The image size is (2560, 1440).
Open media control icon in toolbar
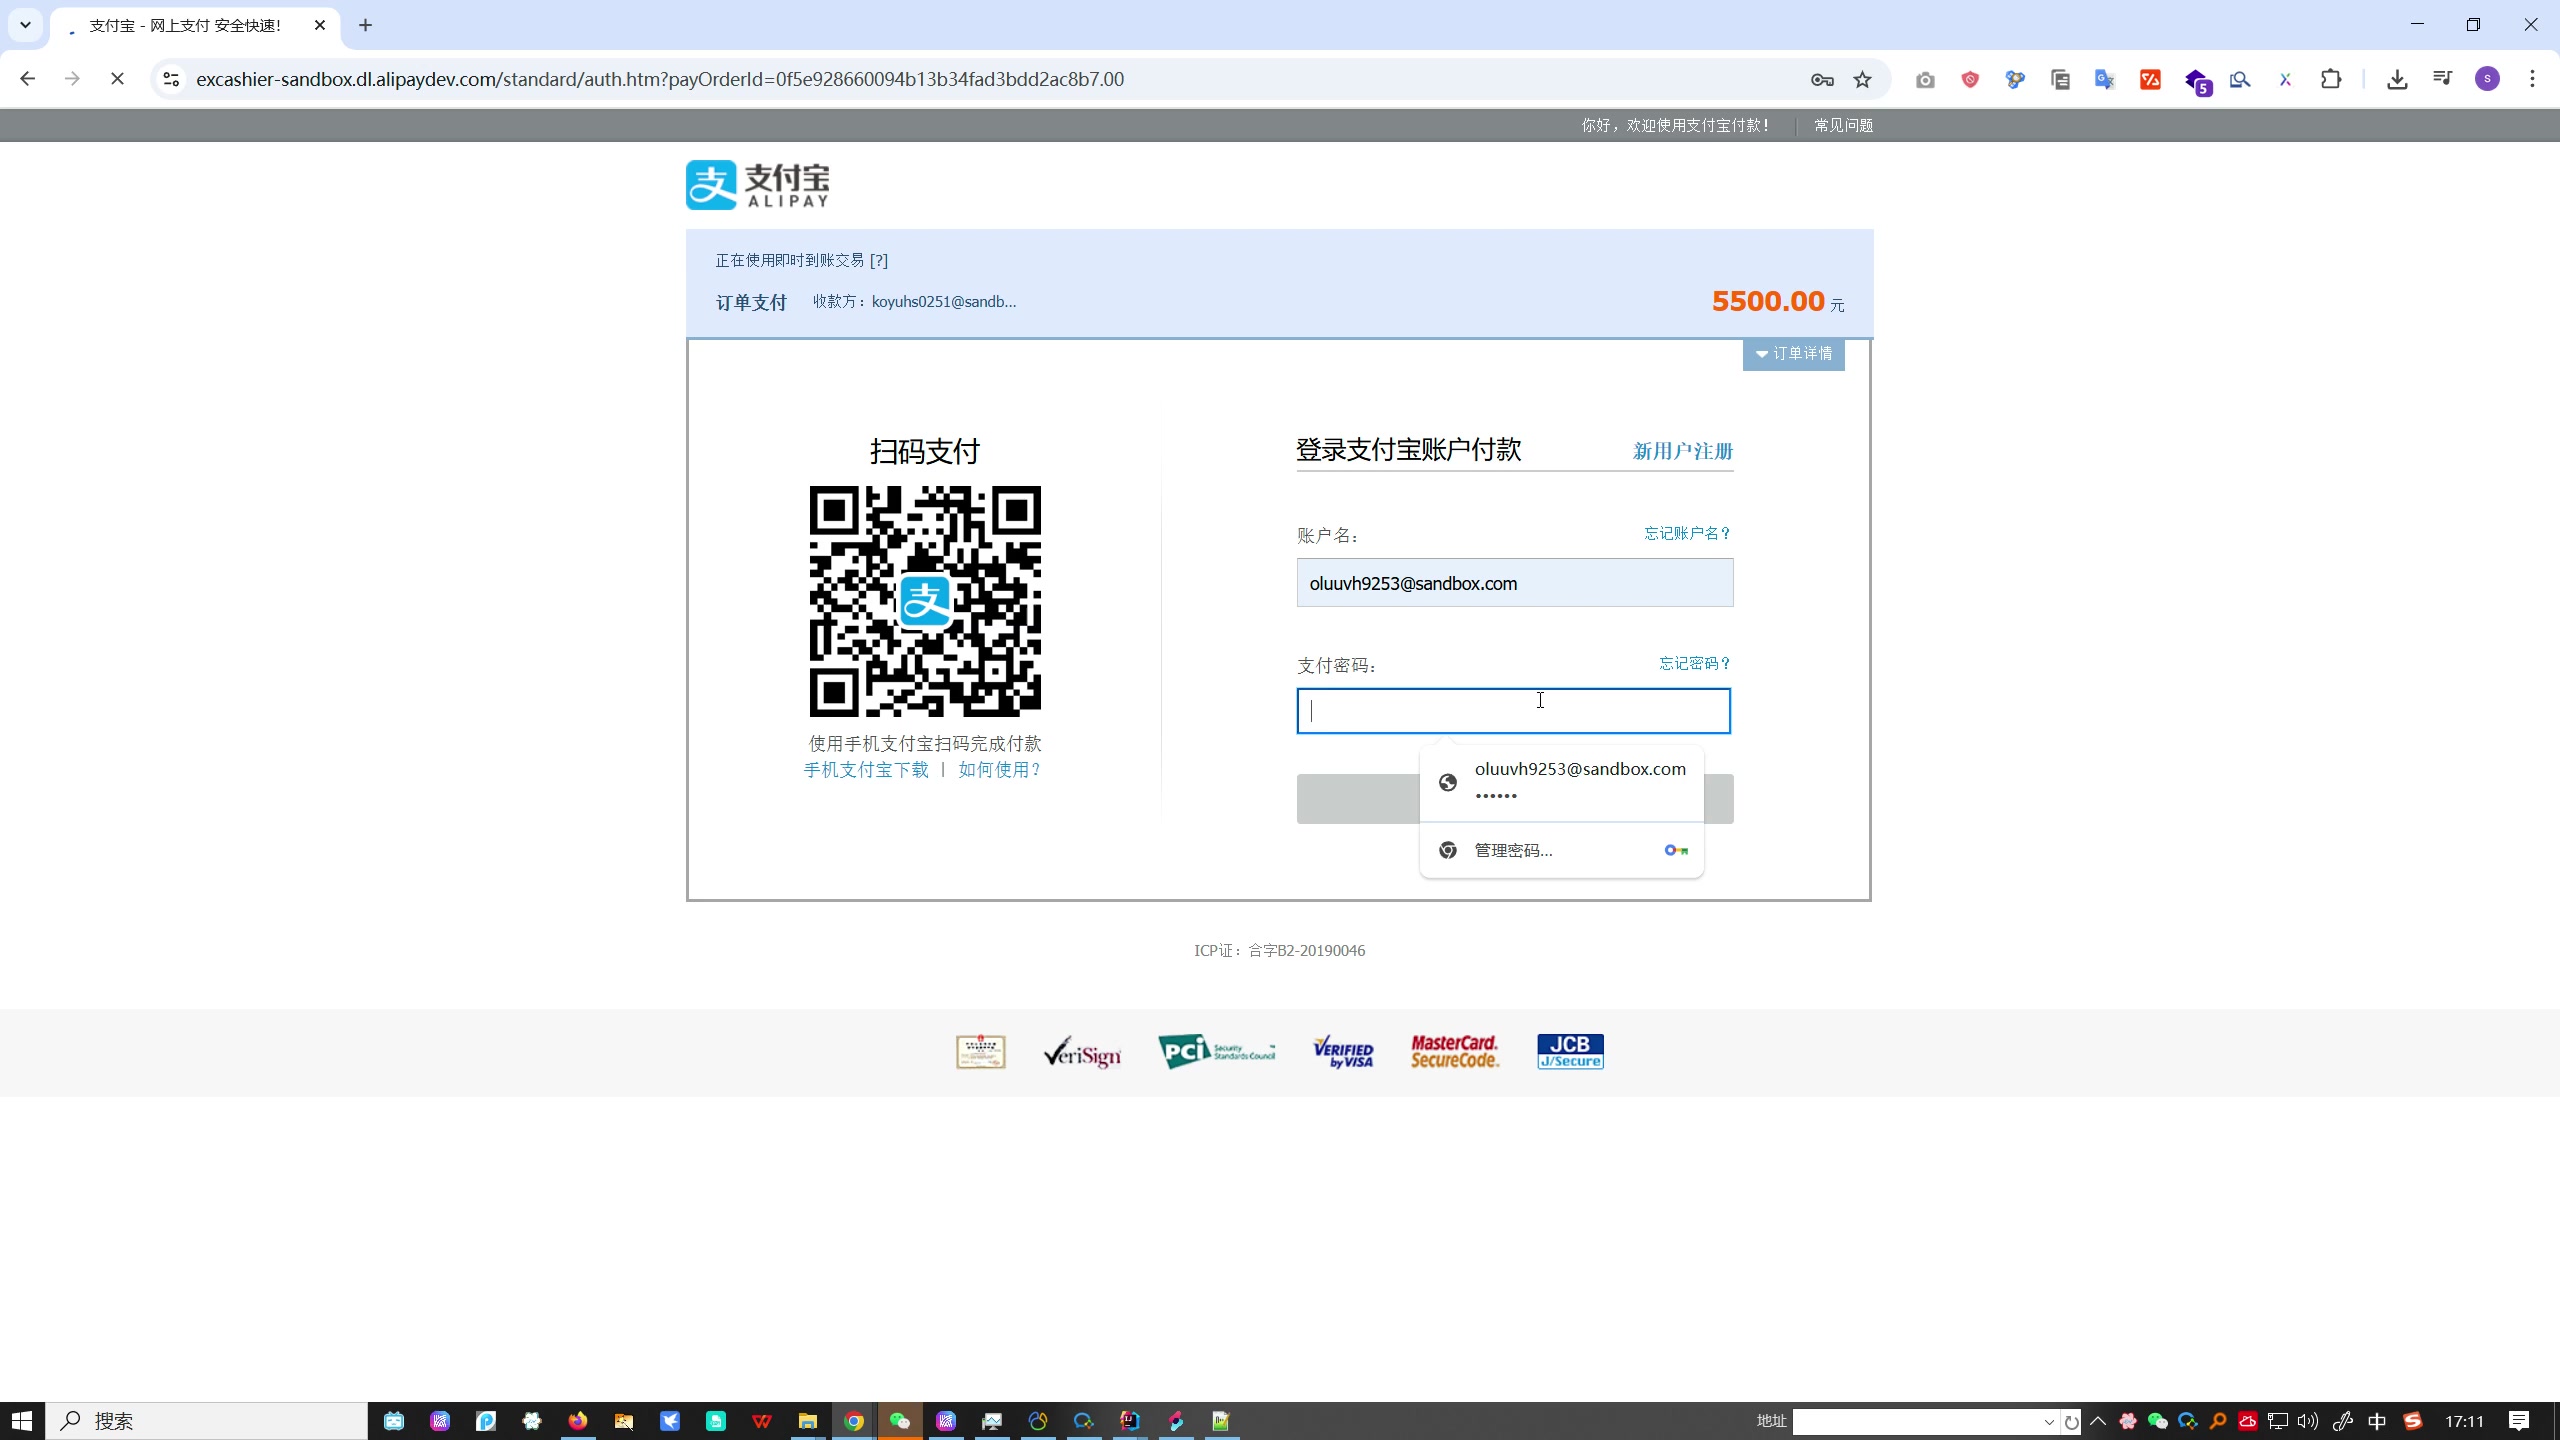(x=2442, y=79)
